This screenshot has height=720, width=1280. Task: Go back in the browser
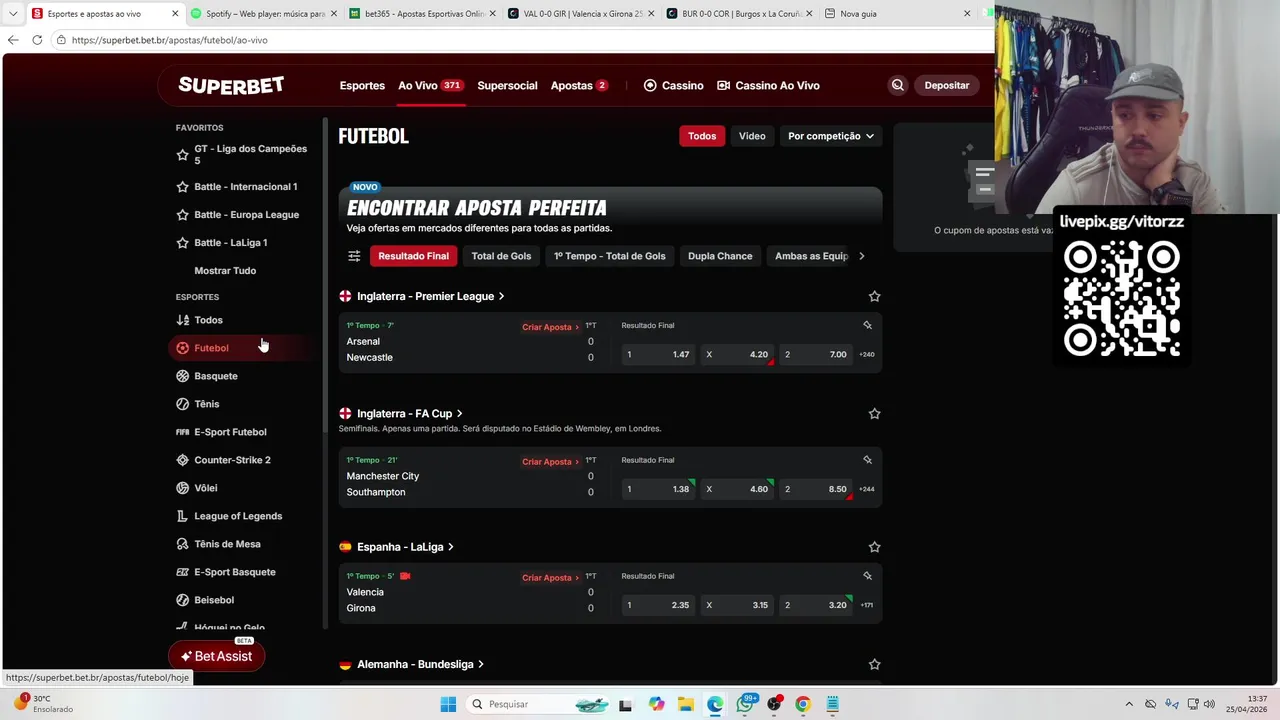[x=12, y=40]
